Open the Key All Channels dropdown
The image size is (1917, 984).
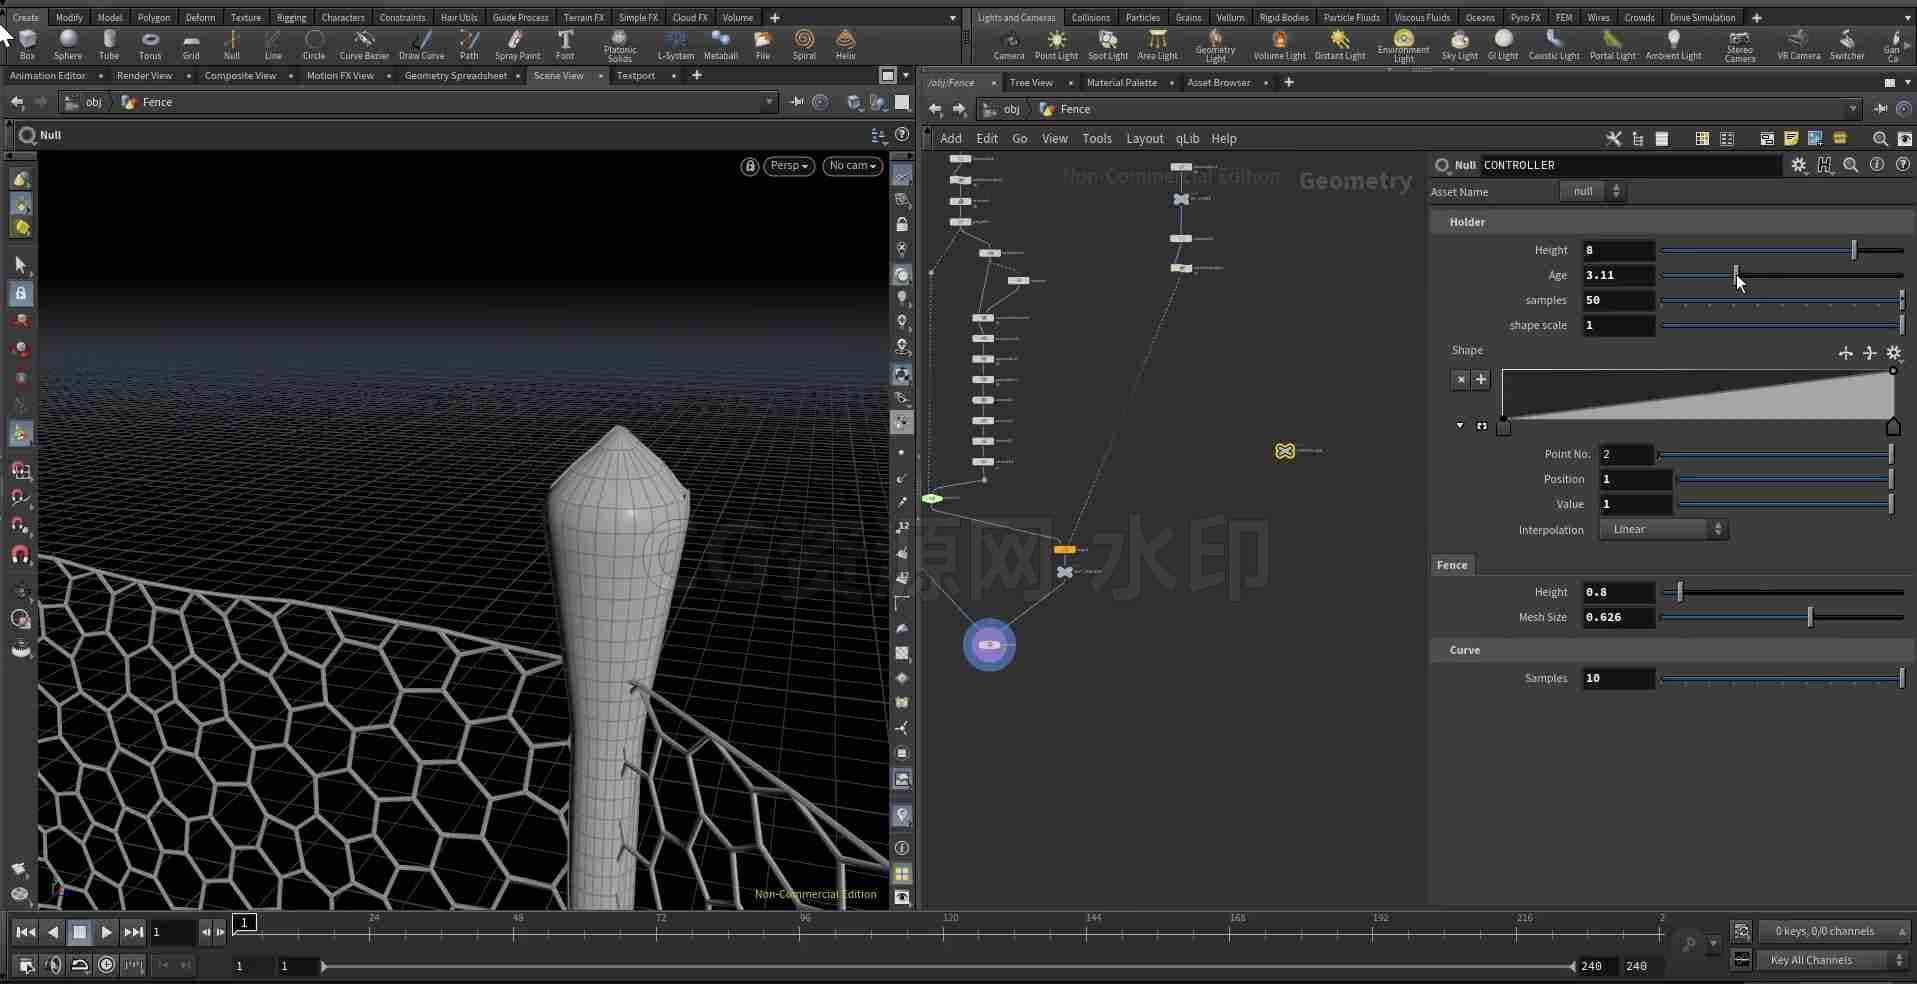coord(1832,960)
